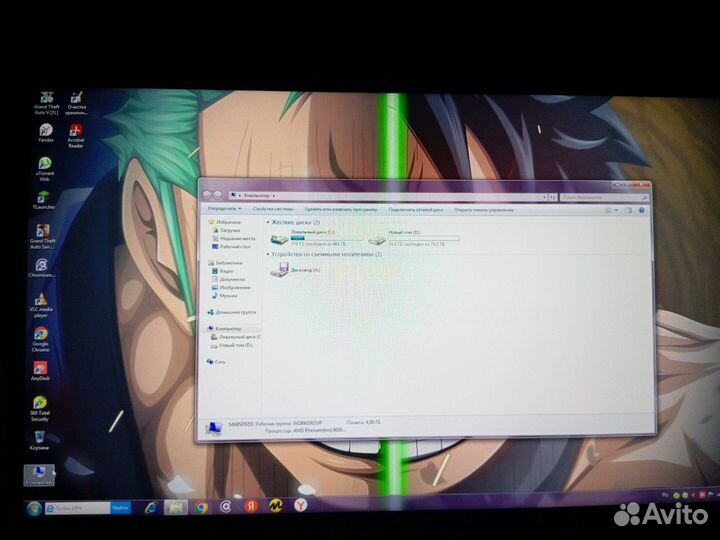Screen dimensions: 720x540
Task: Click Свойства системы in the toolbar
Action: coord(273,209)
